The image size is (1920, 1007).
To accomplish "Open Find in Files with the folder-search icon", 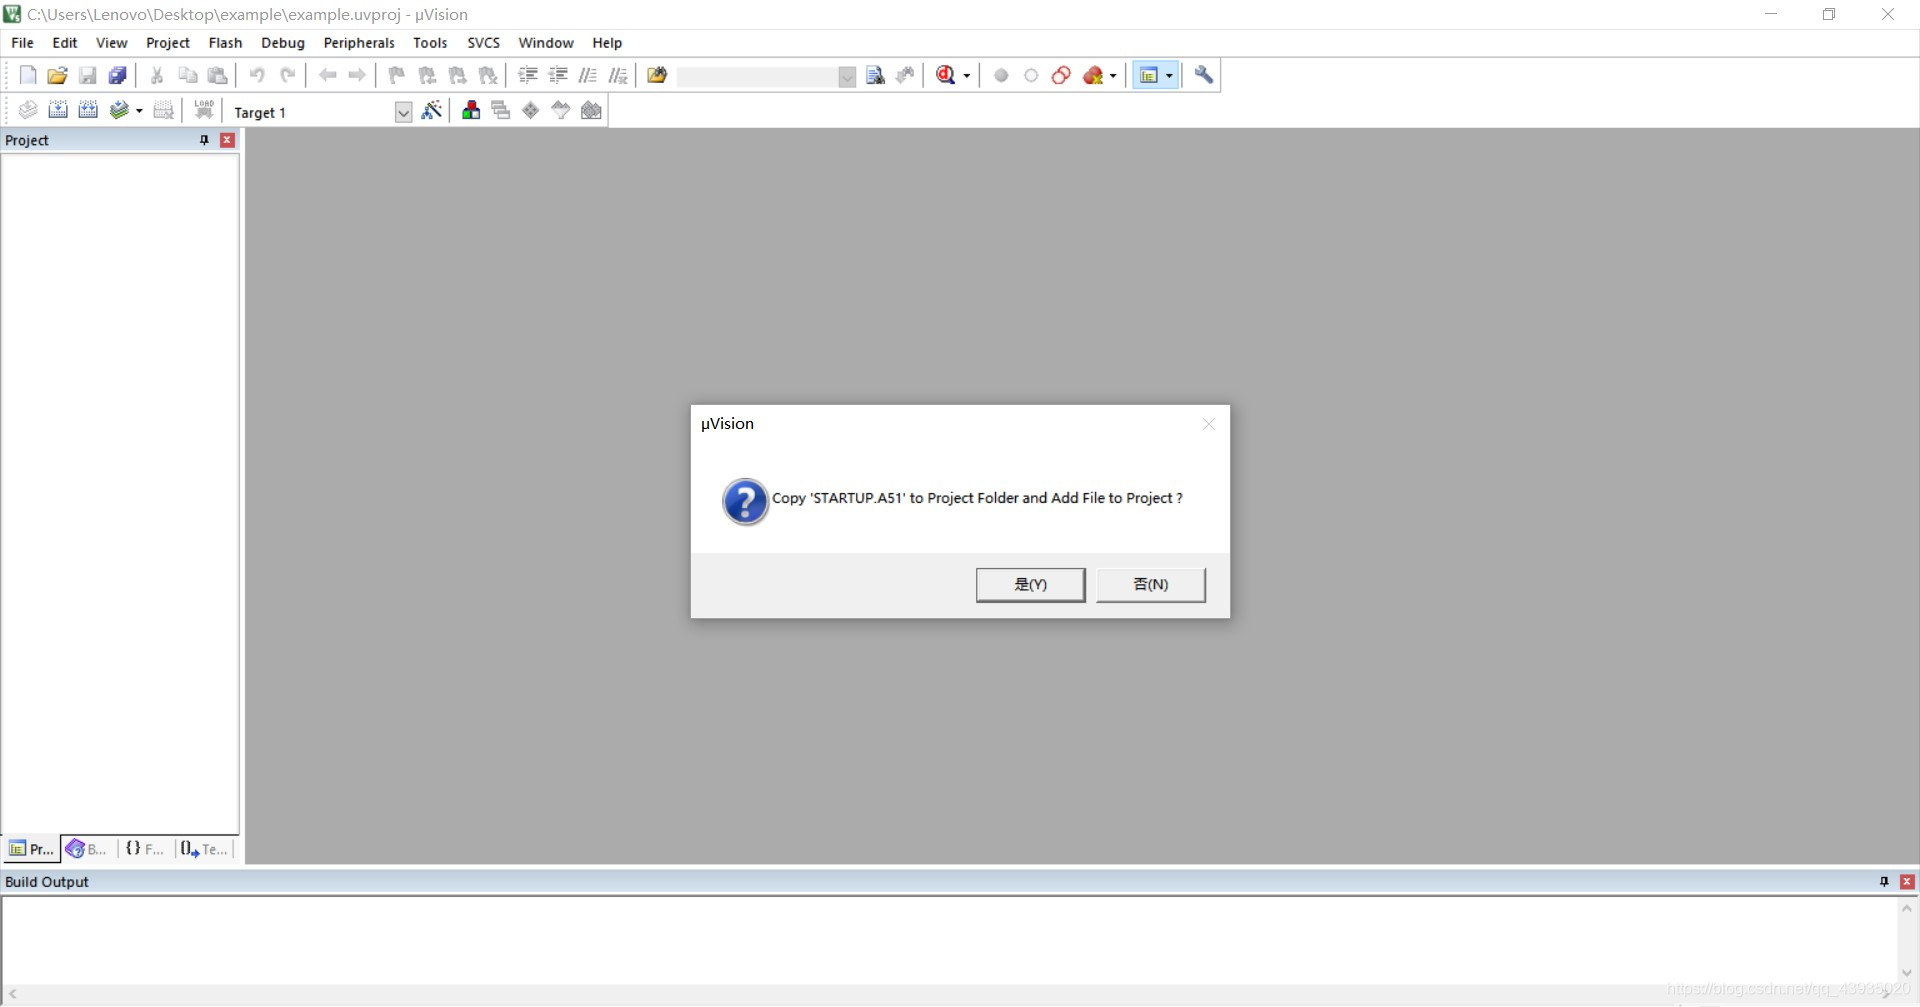I will point(657,75).
